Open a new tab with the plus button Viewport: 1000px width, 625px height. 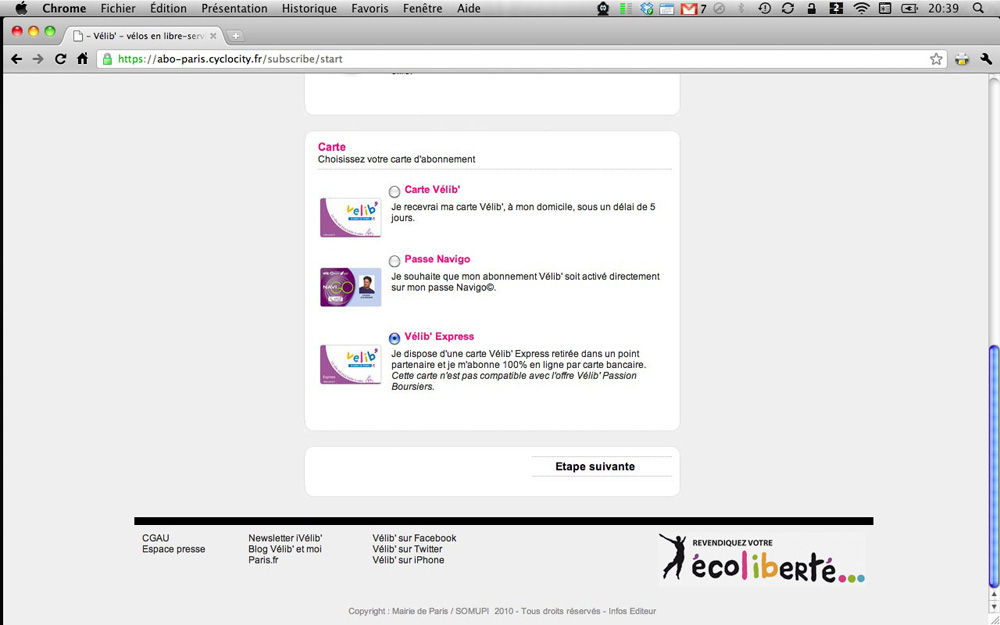pos(236,36)
